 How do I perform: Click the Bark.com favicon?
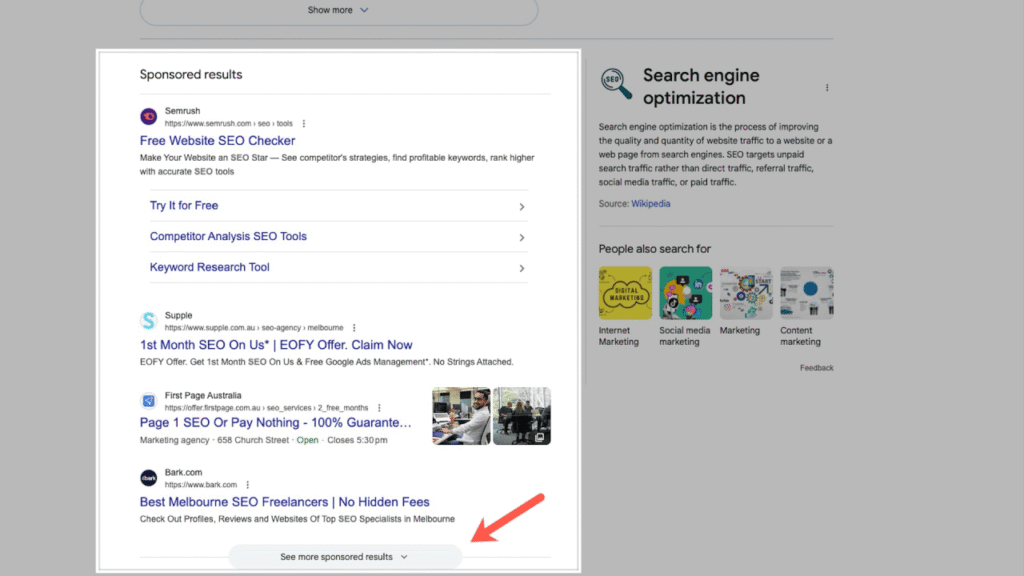pyautogui.click(x=148, y=478)
